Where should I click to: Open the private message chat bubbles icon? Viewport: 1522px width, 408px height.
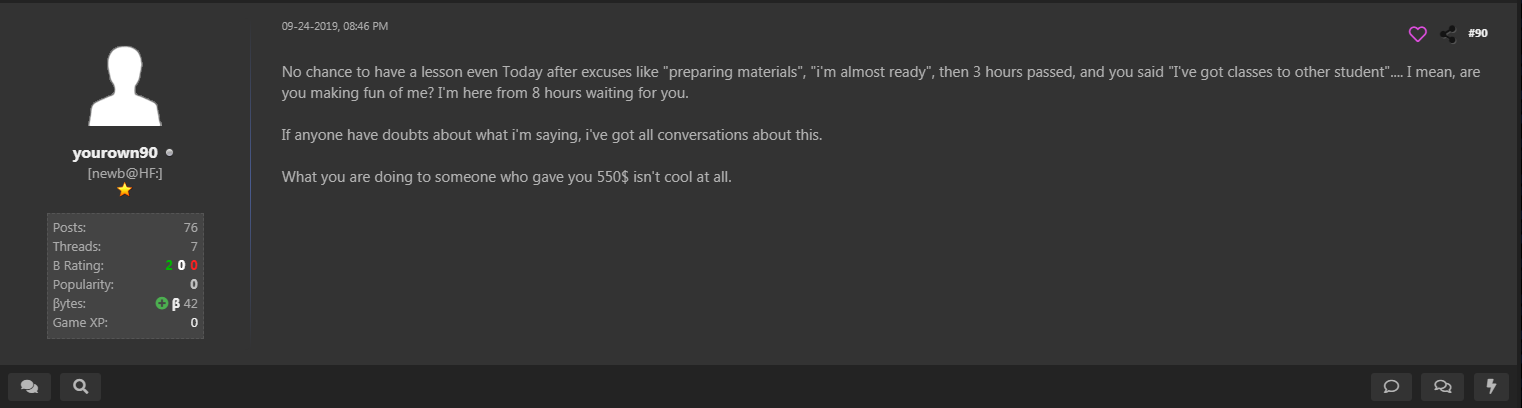tap(29, 387)
